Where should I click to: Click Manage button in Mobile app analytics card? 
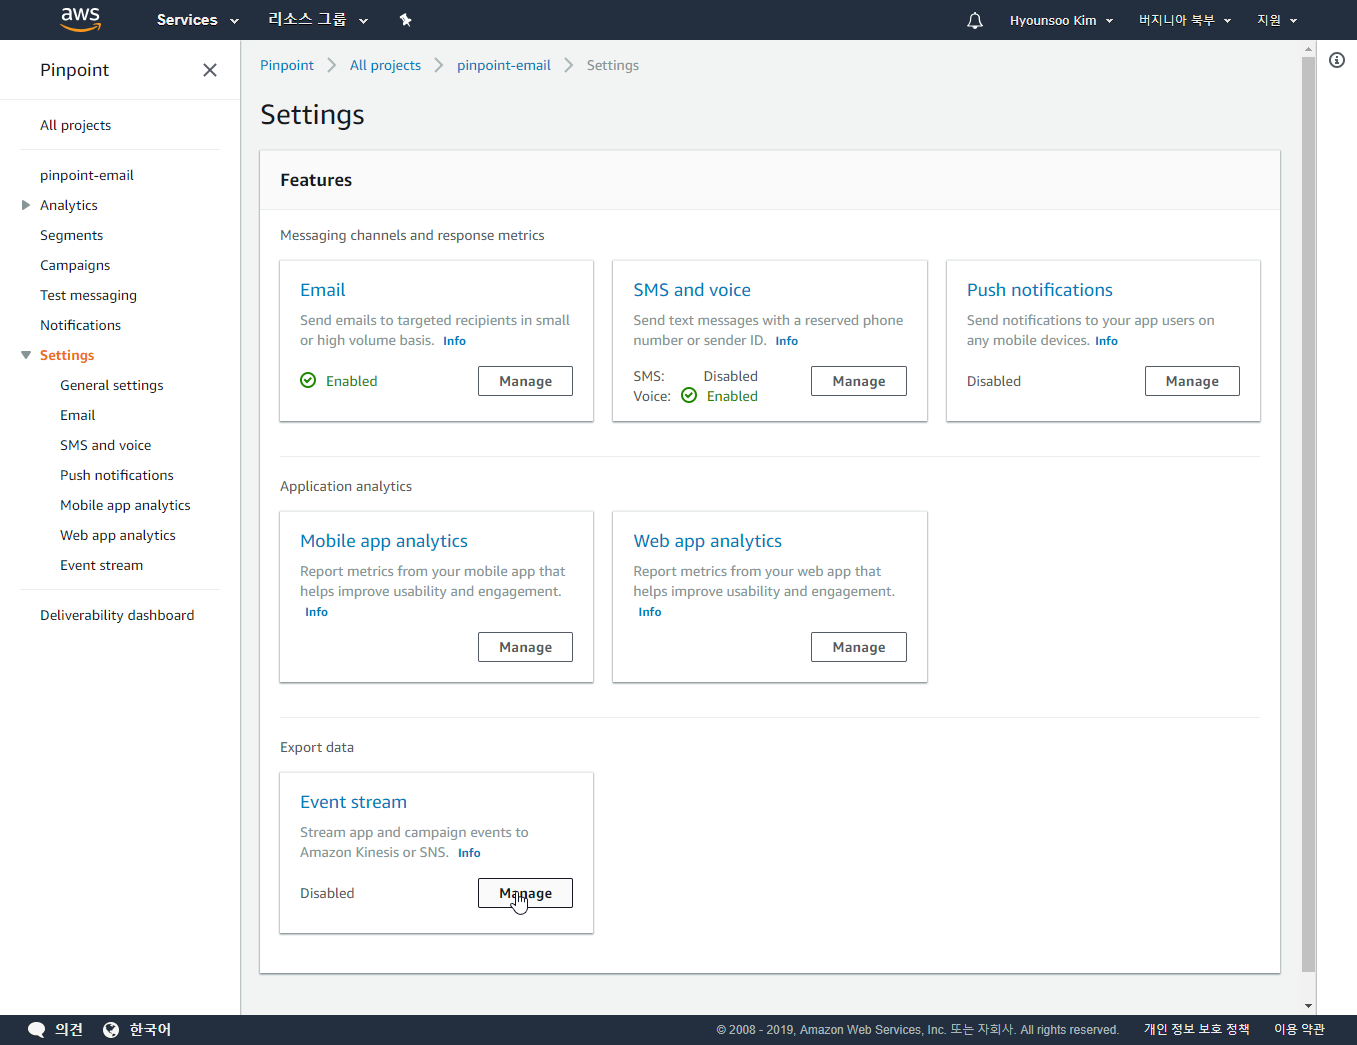point(525,647)
